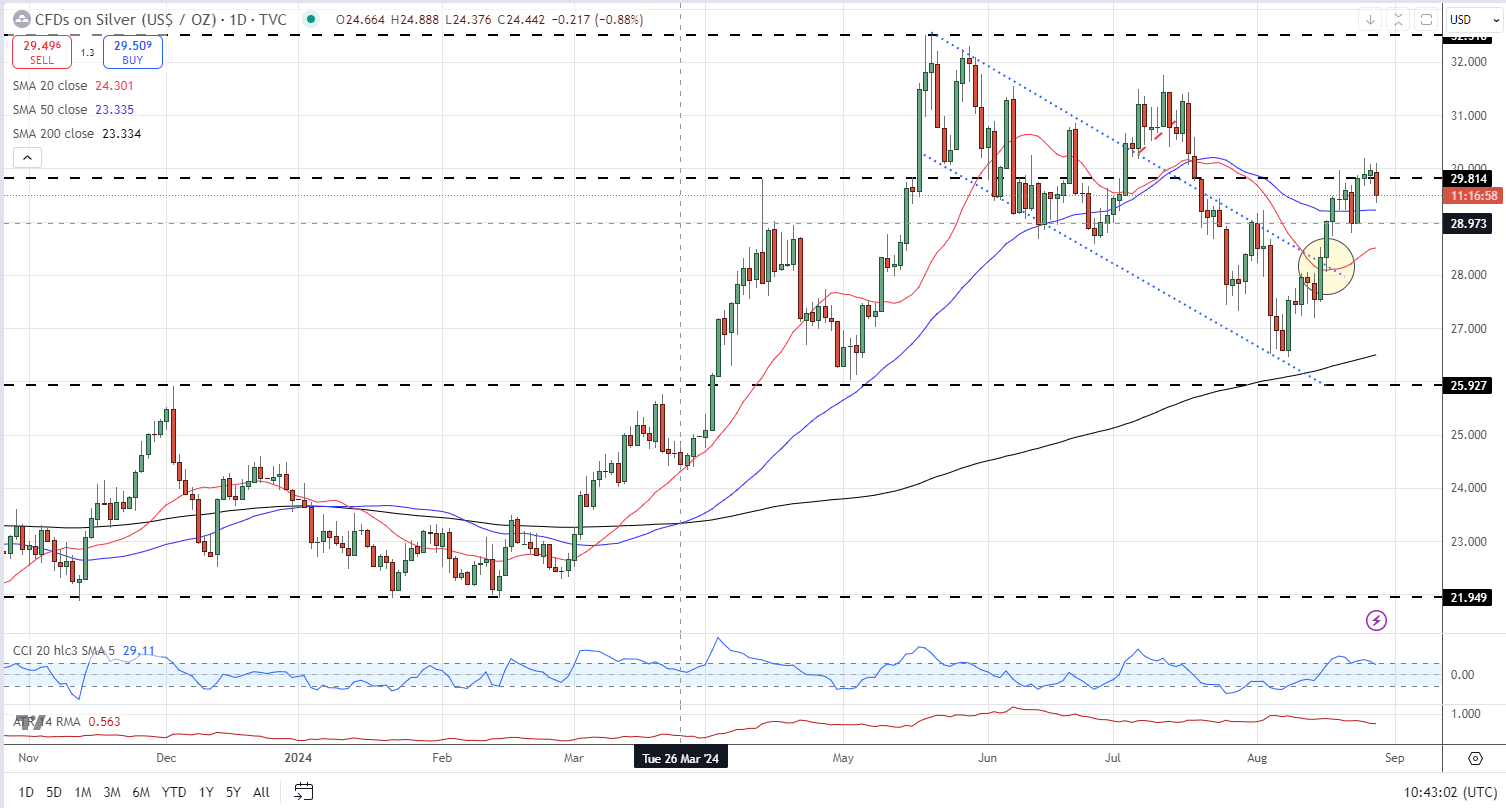The width and height of the screenshot is (1506, 808).
Task: Click the red SELL price button
Action: click(x=40, y=52)
